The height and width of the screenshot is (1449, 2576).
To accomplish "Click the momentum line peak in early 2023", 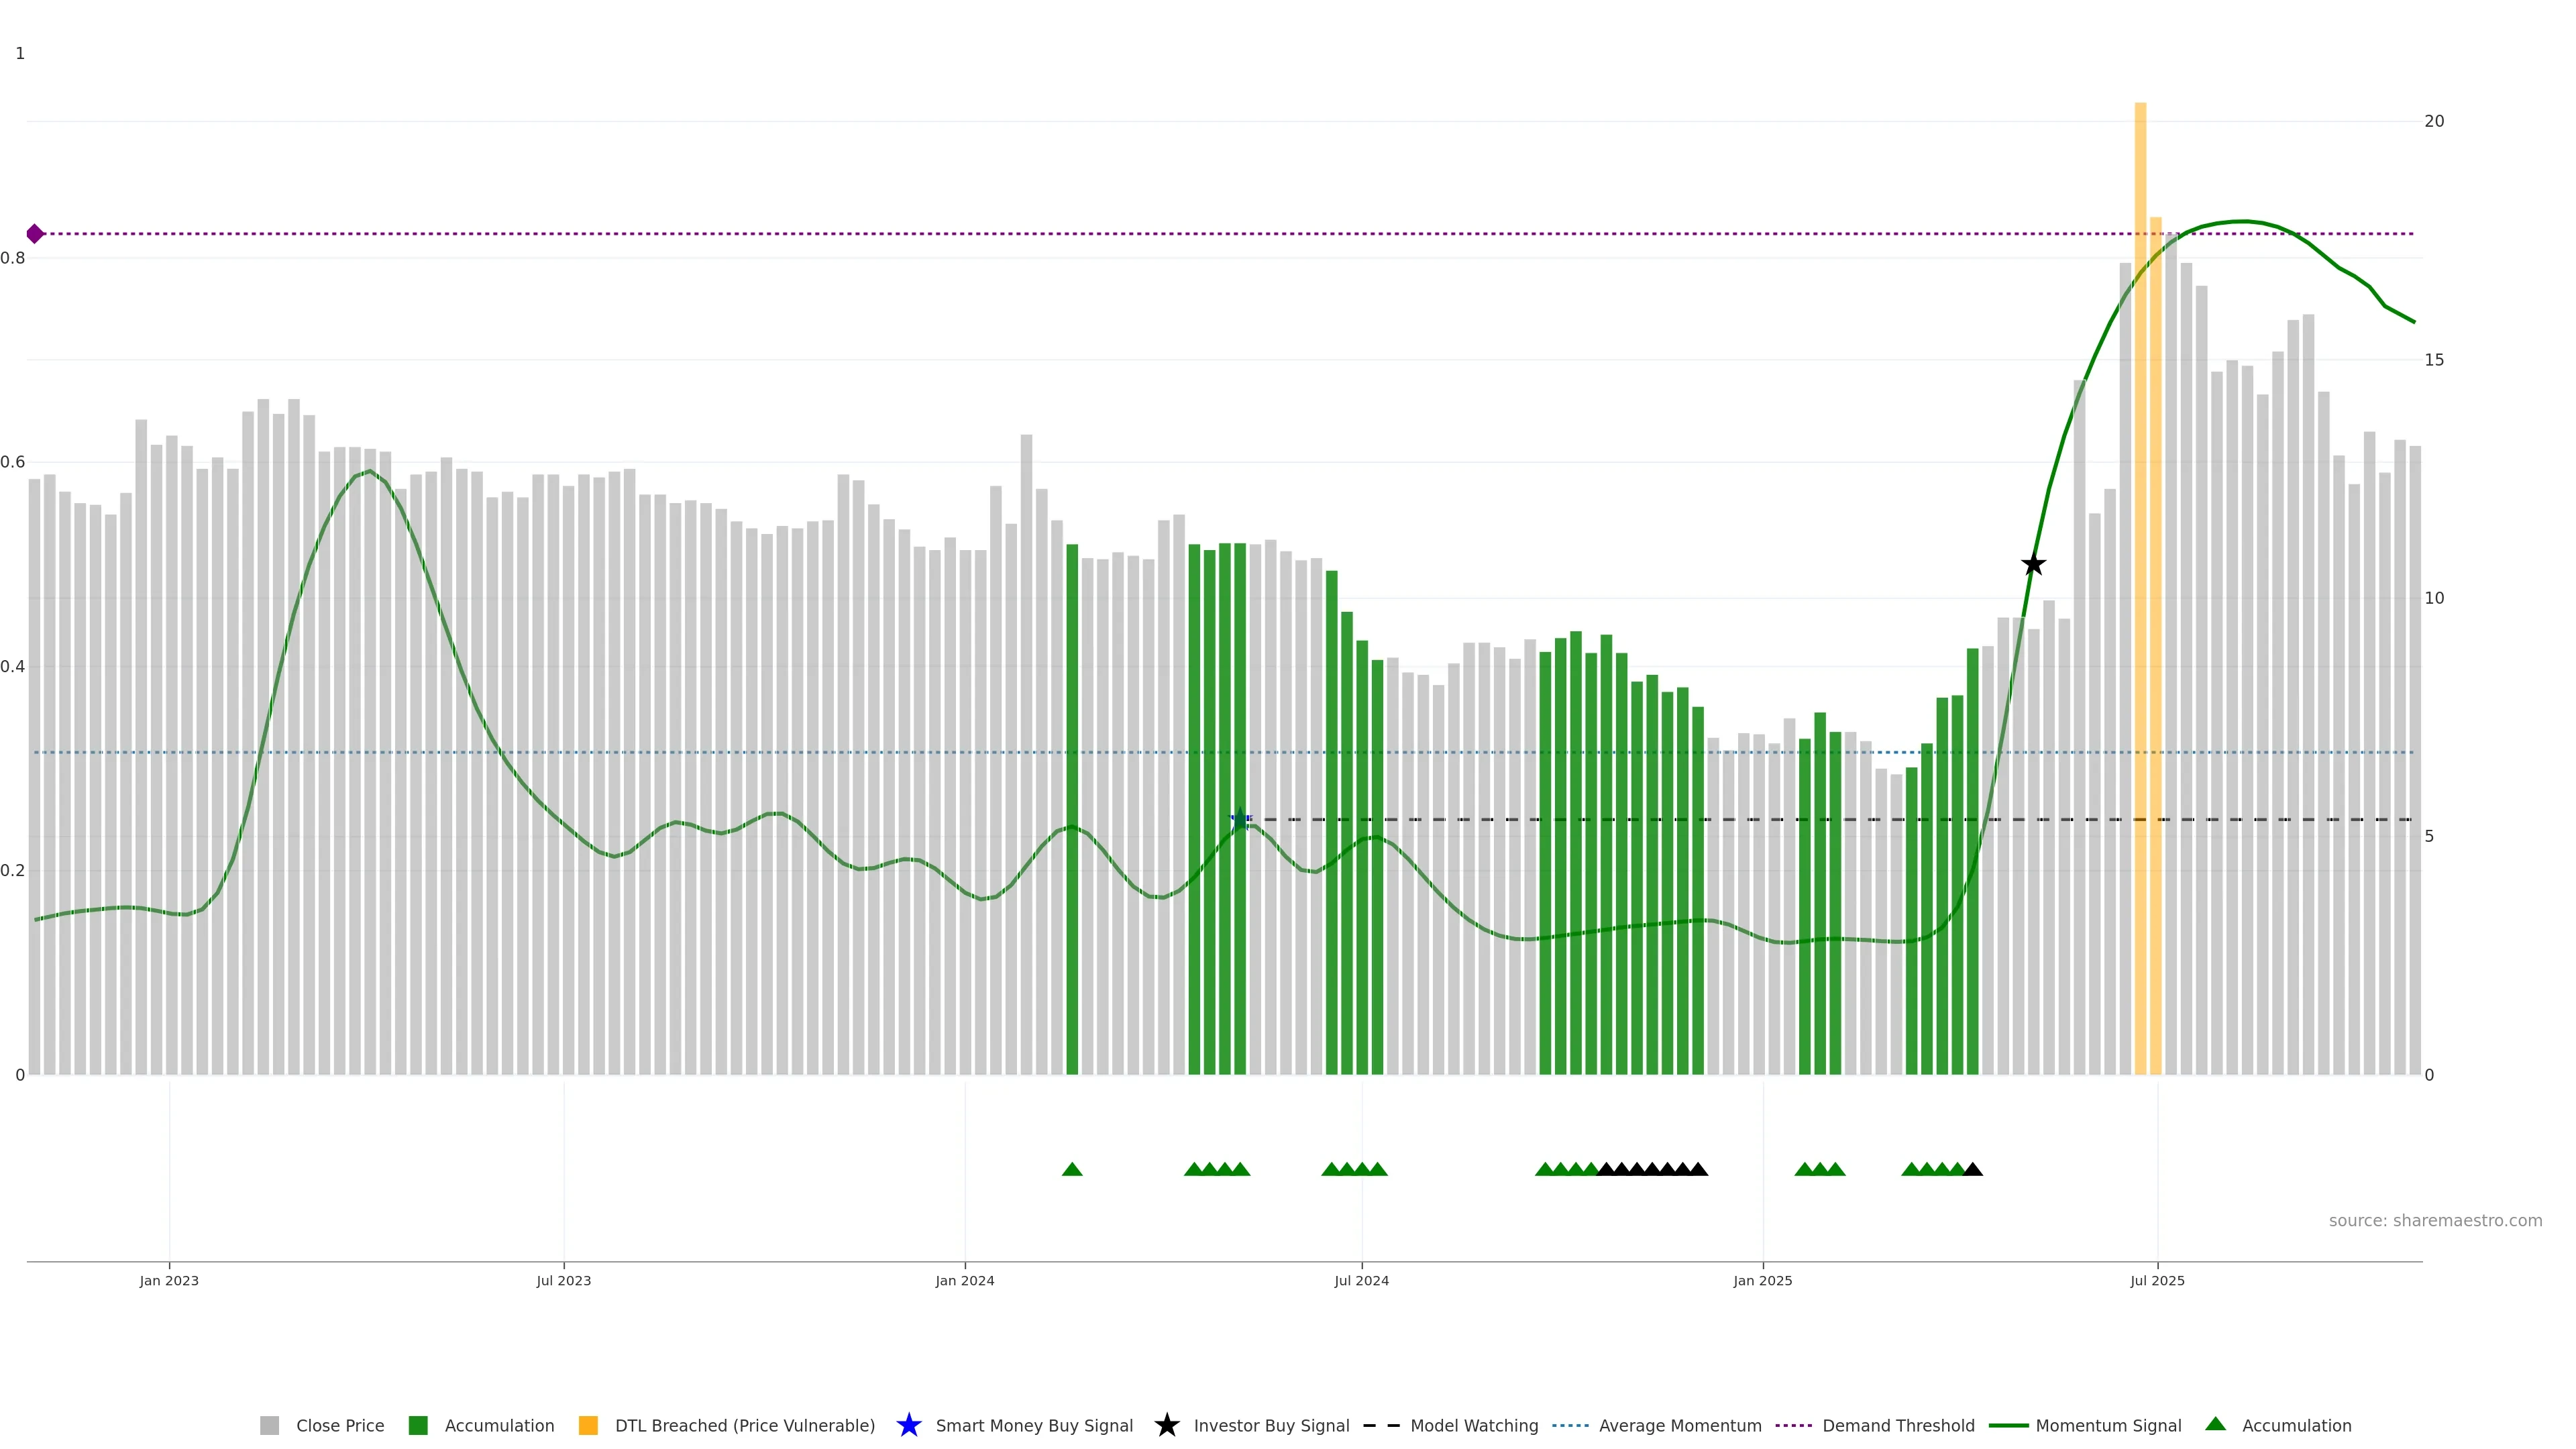I will pyautogui.click(x=370, y=471).
